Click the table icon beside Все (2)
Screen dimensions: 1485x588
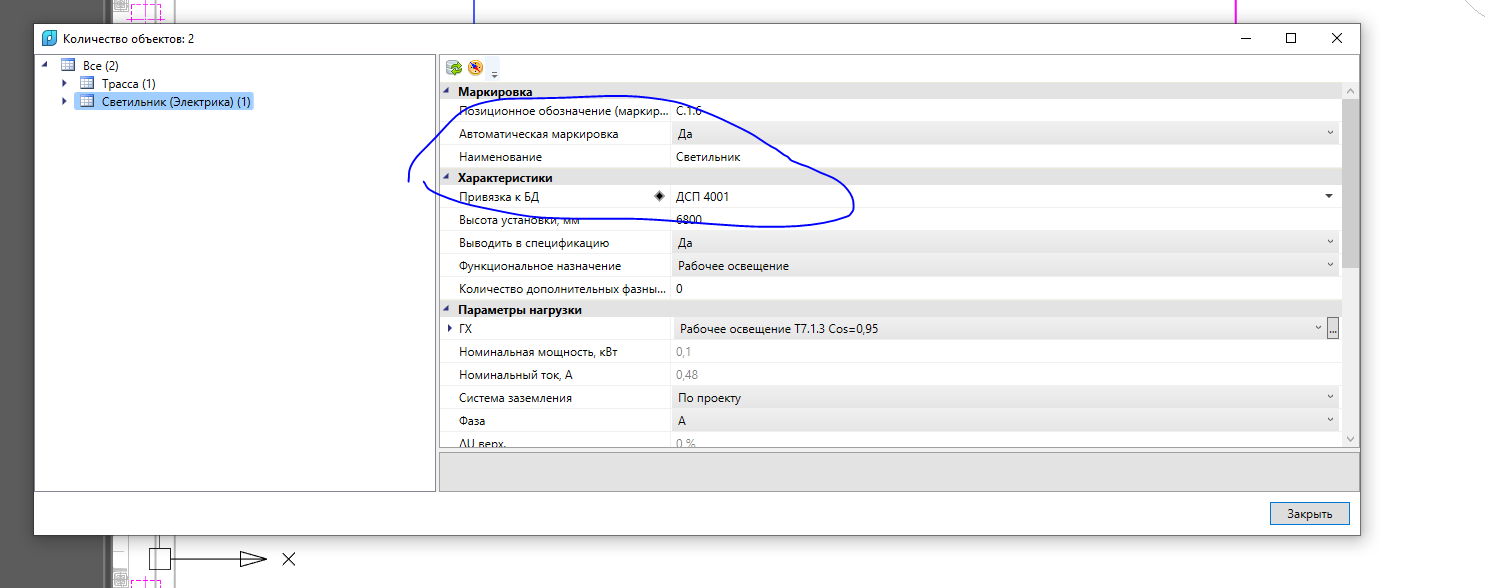[x=68, y=65]
